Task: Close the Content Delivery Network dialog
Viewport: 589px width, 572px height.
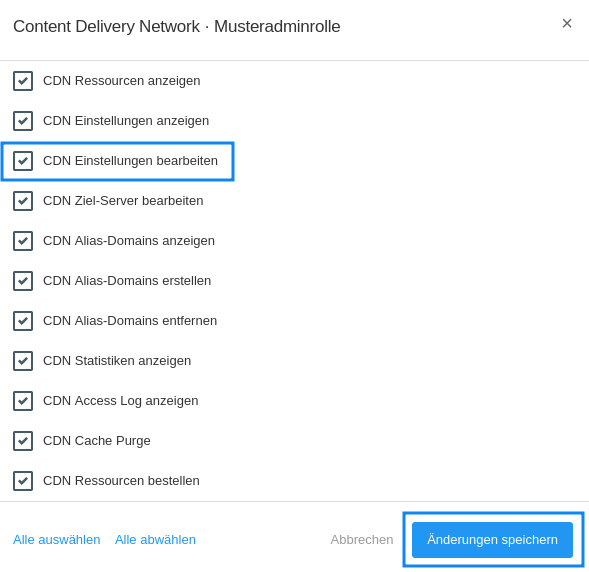Action: tap(566, 23)
